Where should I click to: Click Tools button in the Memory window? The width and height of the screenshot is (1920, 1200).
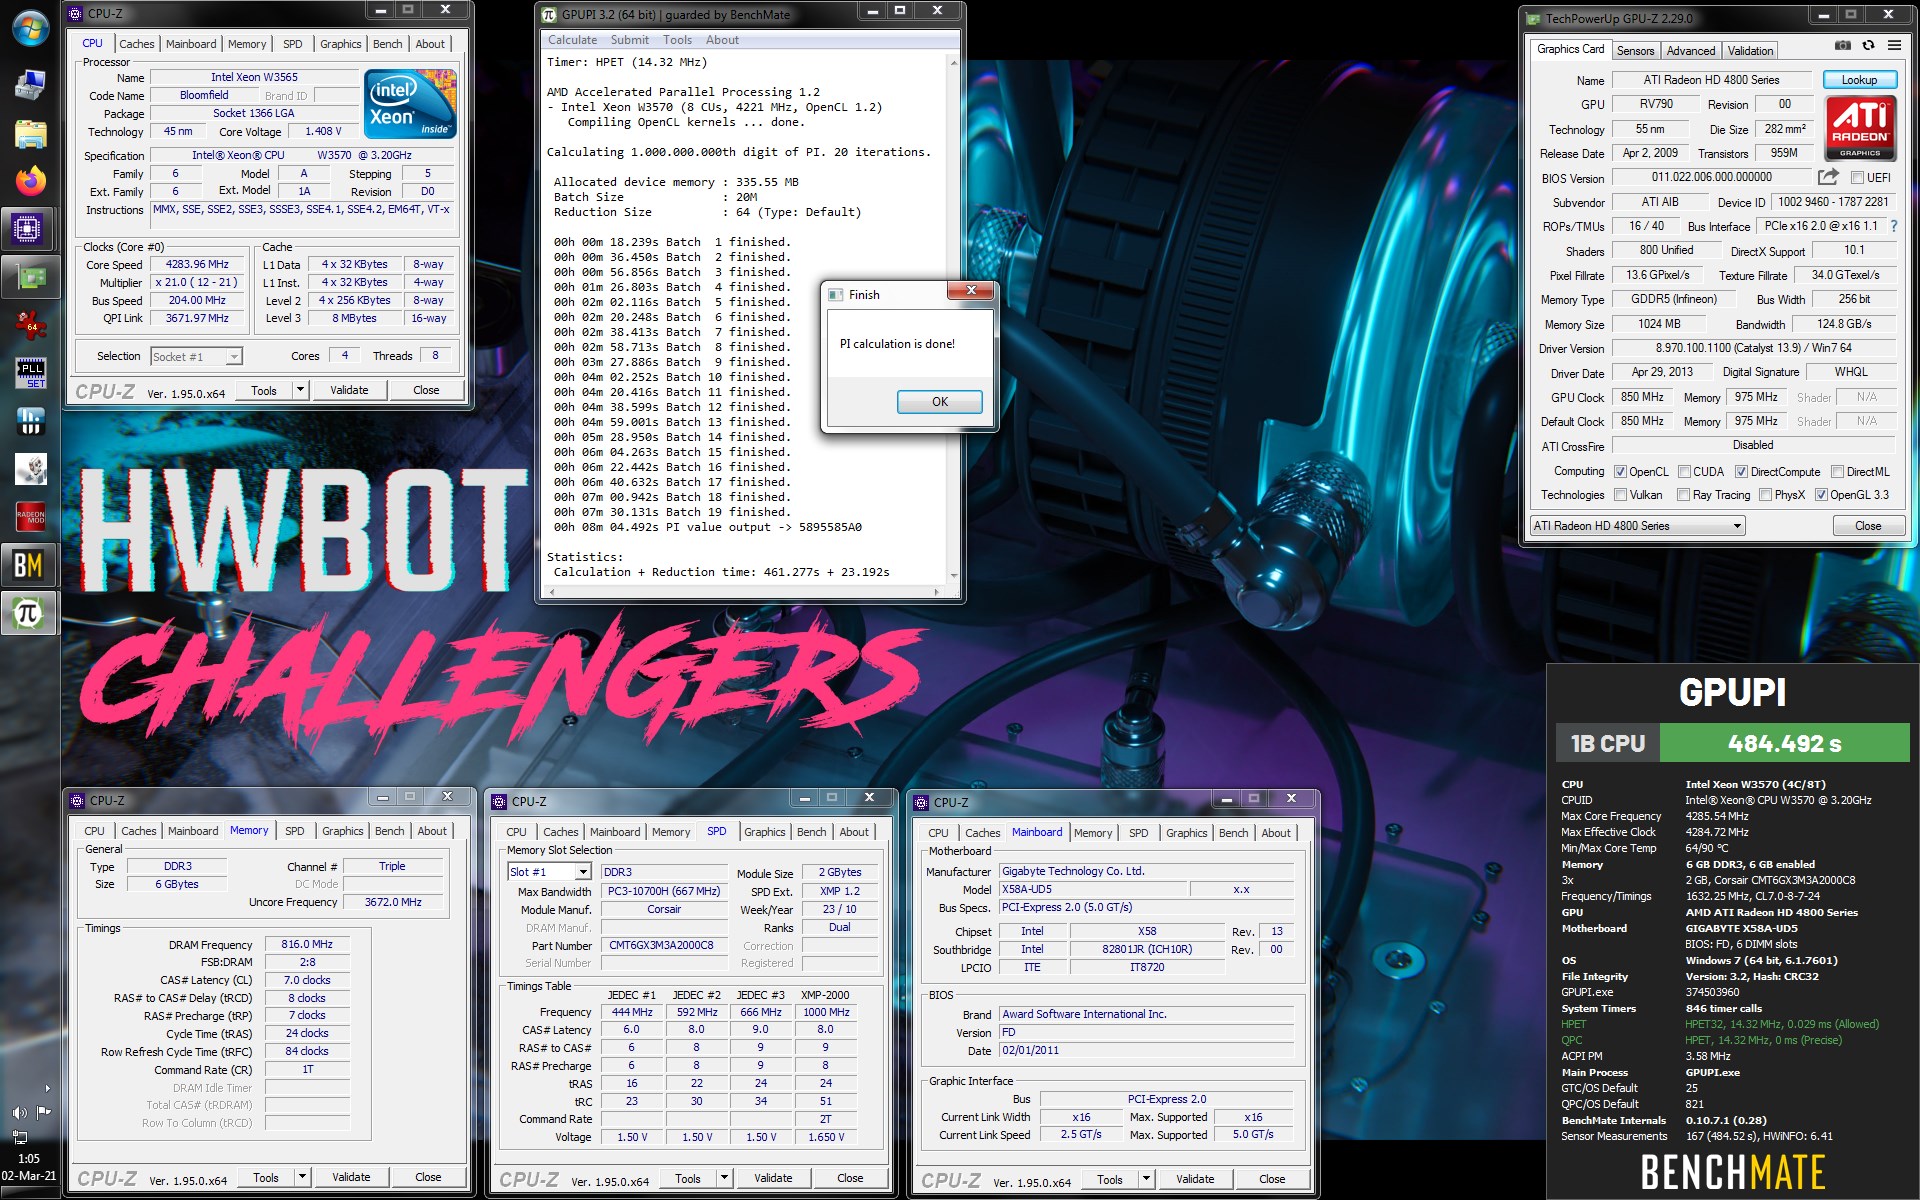pyautogui.click(x=265, y=1177)
